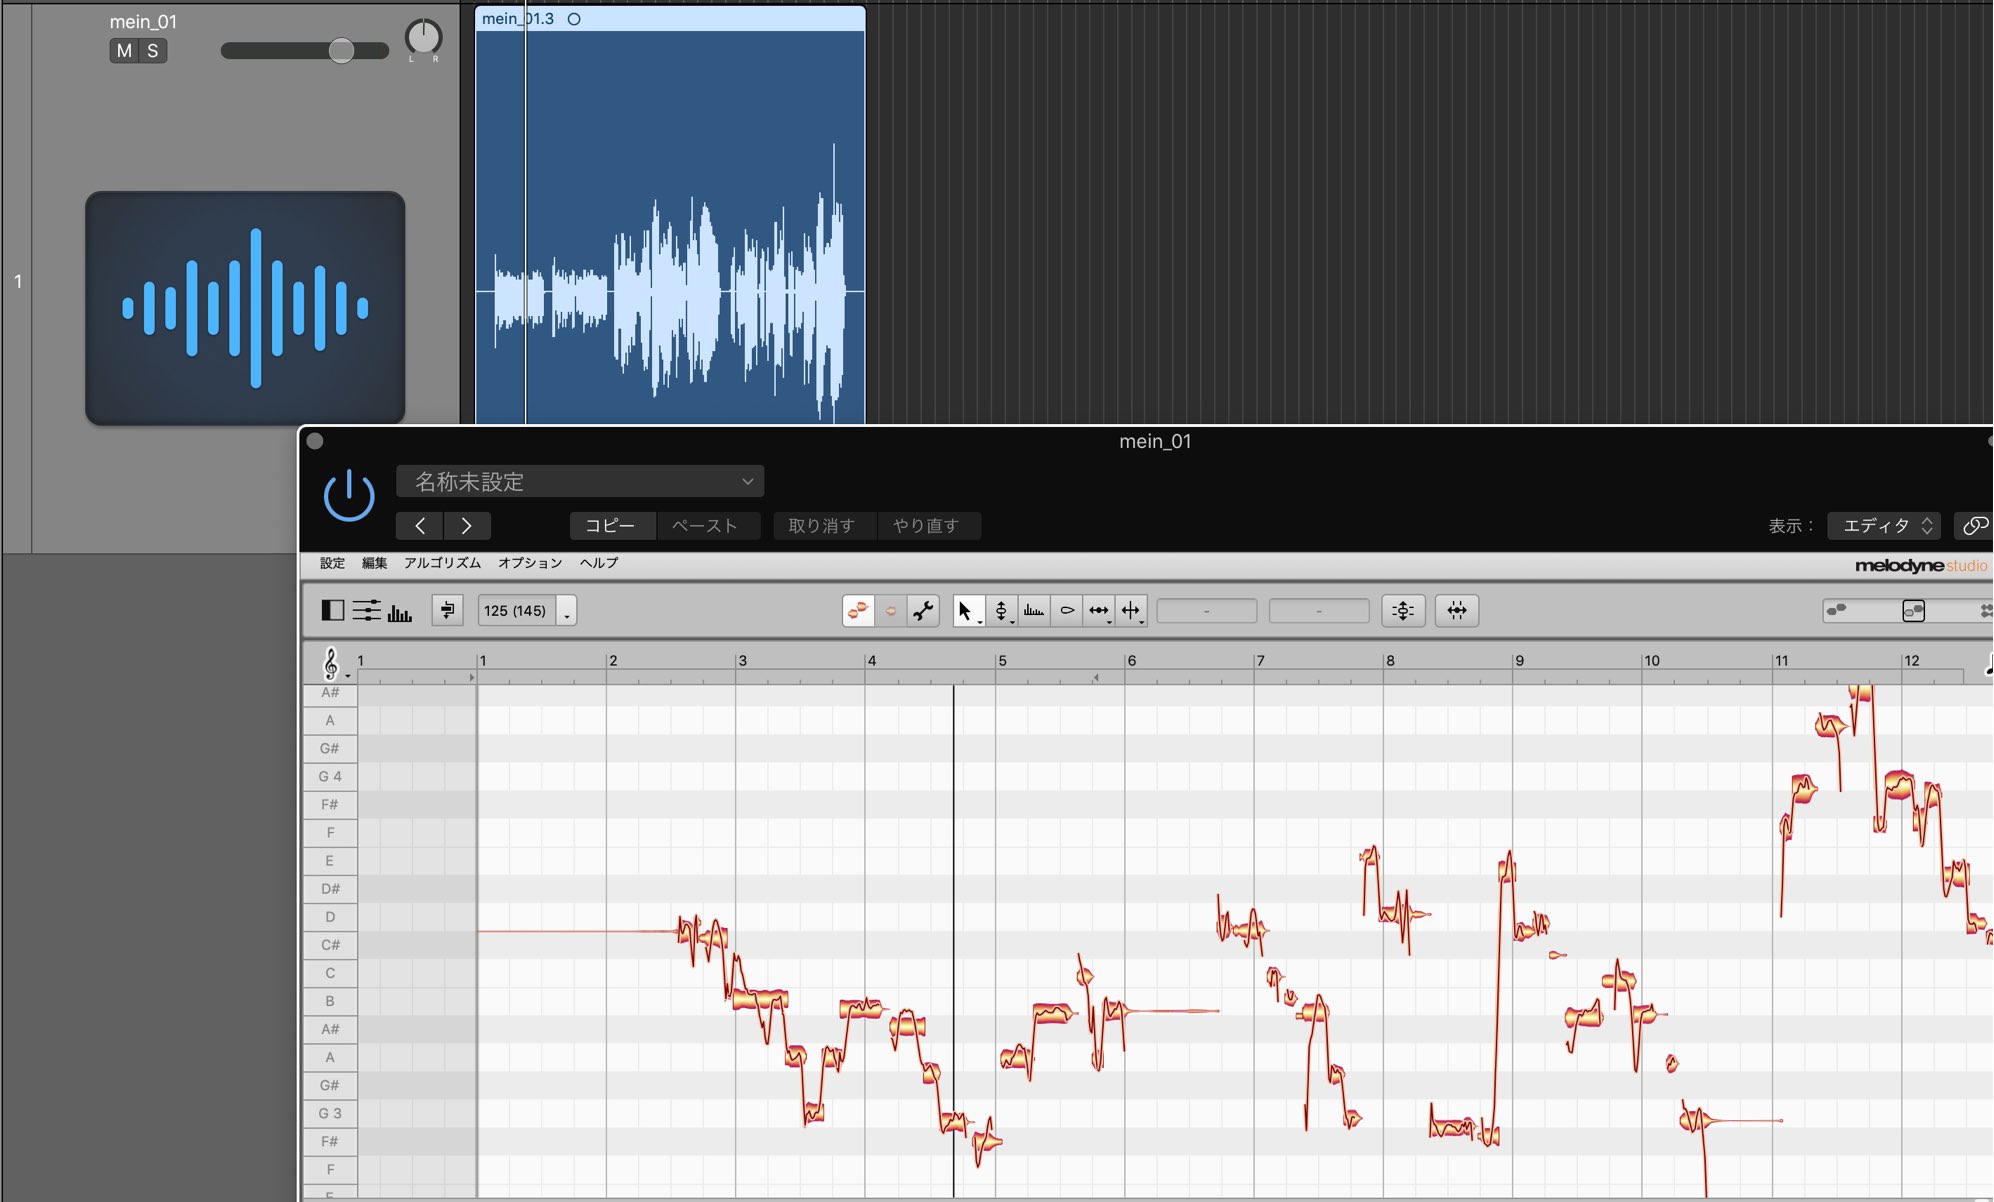The height and width of the screenshot is (1202, 1994).
Task: Solo the mein_01 track
Action: [153, 51]
